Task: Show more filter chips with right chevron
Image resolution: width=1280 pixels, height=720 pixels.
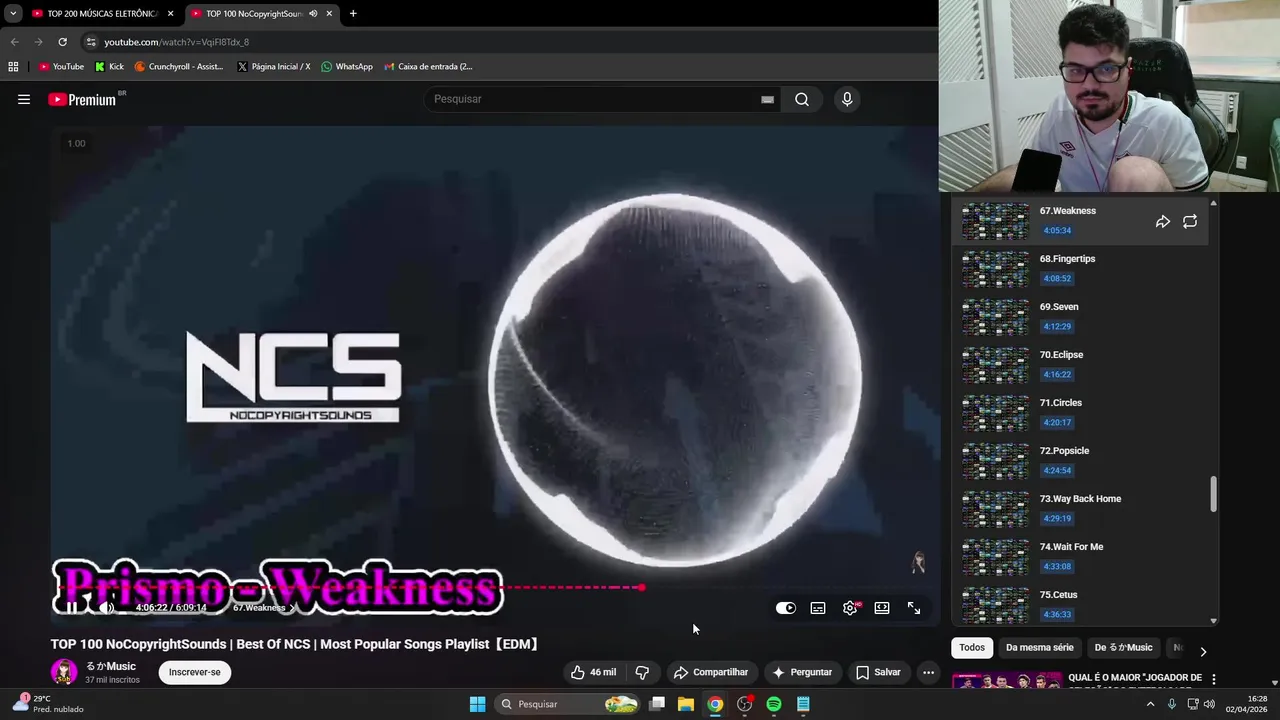Action: (x=1203, y=651)
